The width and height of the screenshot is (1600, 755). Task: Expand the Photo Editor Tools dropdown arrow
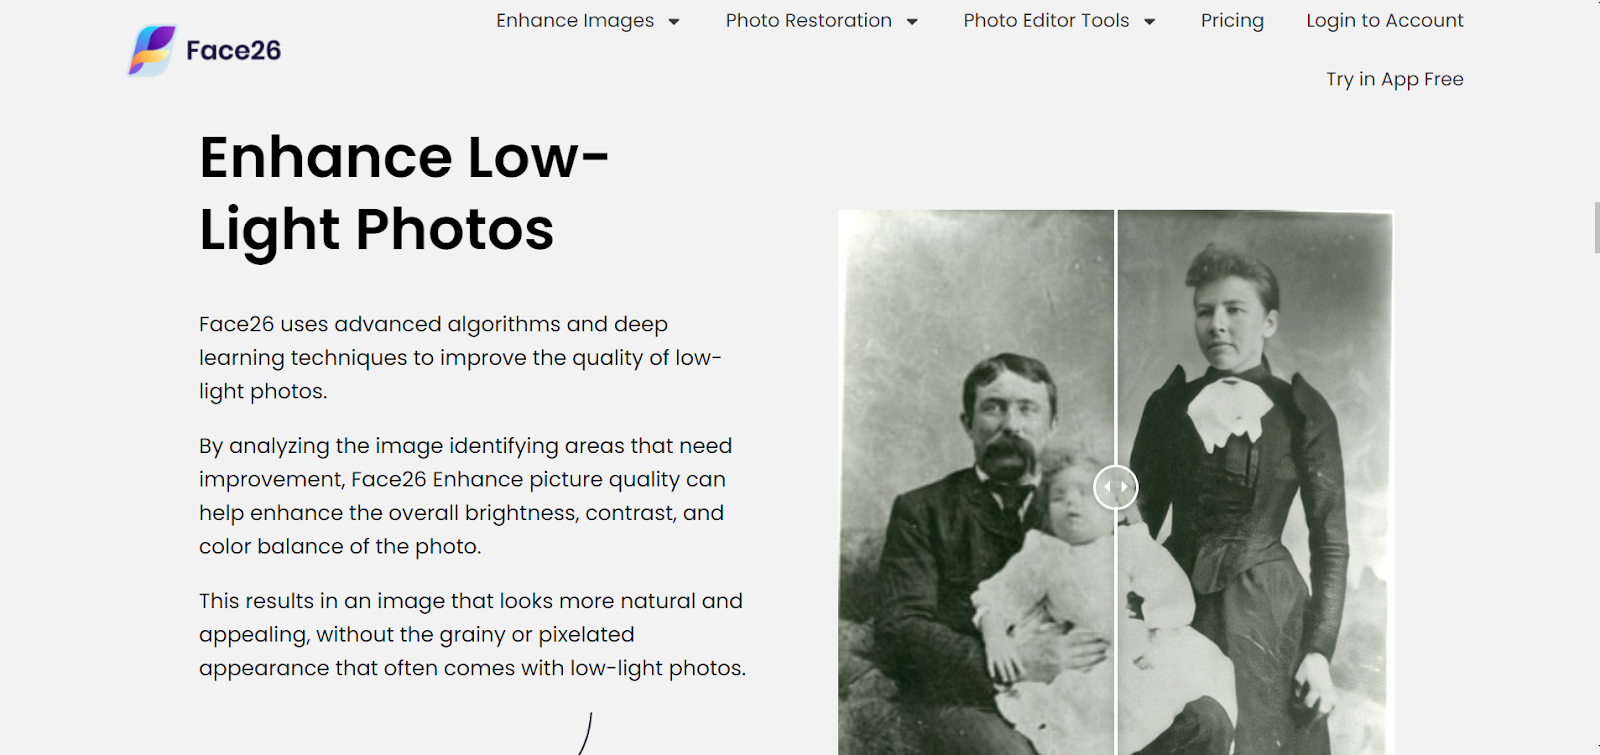[x=1150, y=22]
